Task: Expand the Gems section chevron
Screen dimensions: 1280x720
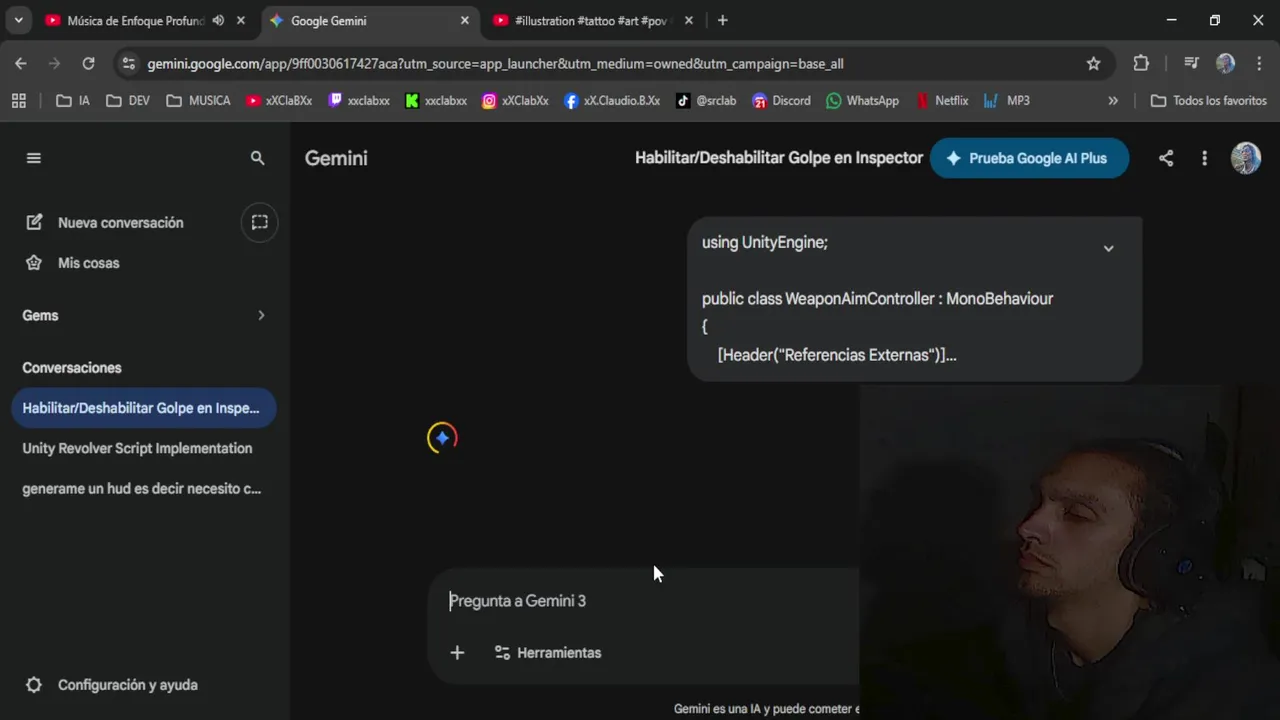Action: click(261, 315)
